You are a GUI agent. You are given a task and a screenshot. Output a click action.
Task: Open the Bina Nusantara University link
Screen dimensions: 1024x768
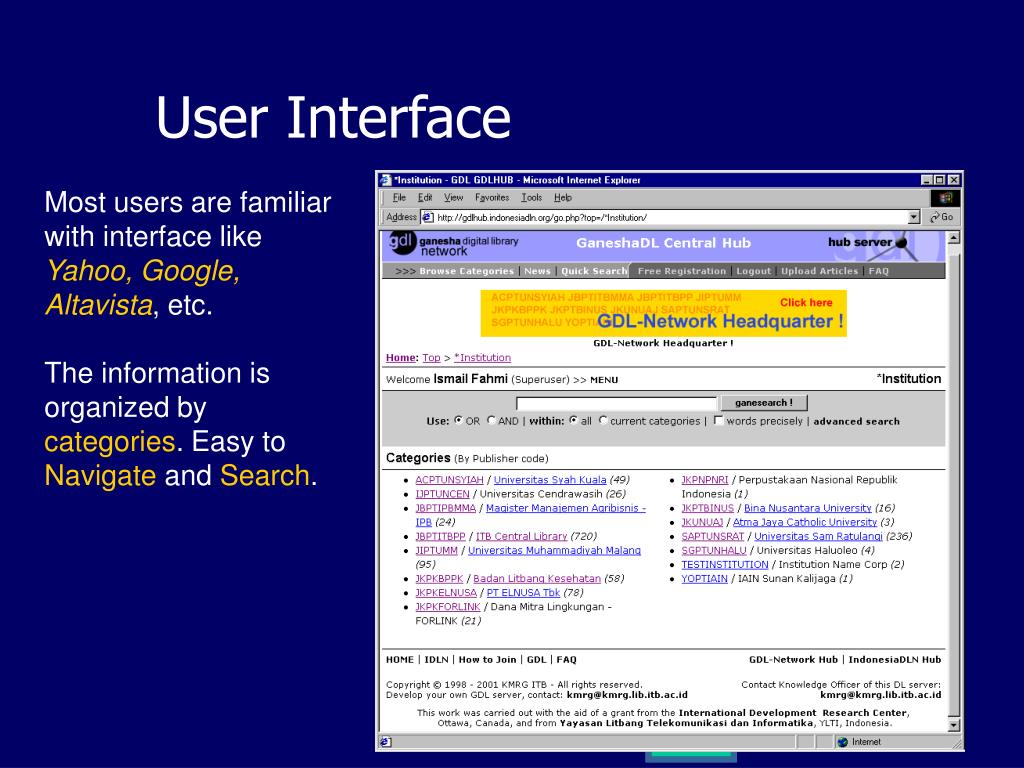(808, 508)
